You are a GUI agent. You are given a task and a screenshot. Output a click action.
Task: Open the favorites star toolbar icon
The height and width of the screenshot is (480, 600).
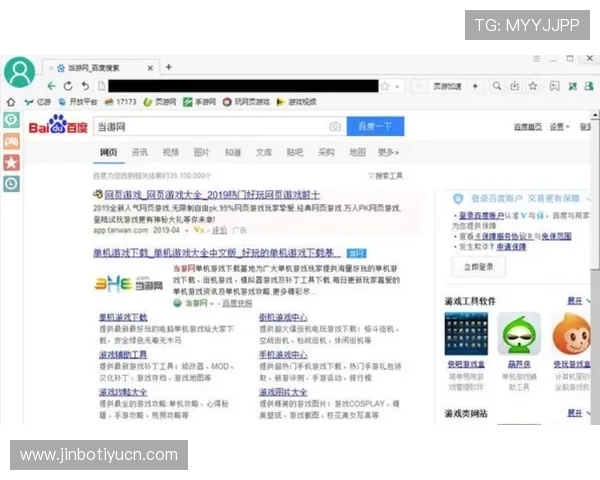click(x=533, y=86)
